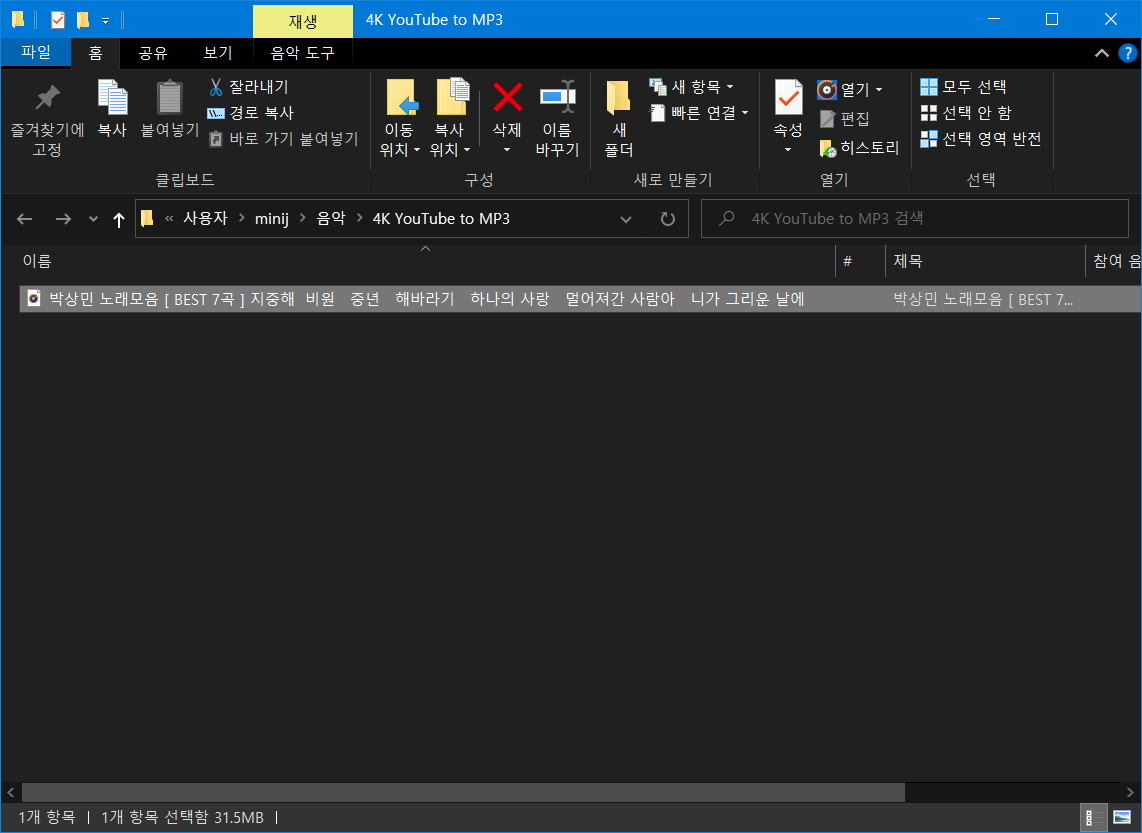Click 선택 영역 반전 invert selection
Screen dimensions: 1142x833
coord(980,139)
